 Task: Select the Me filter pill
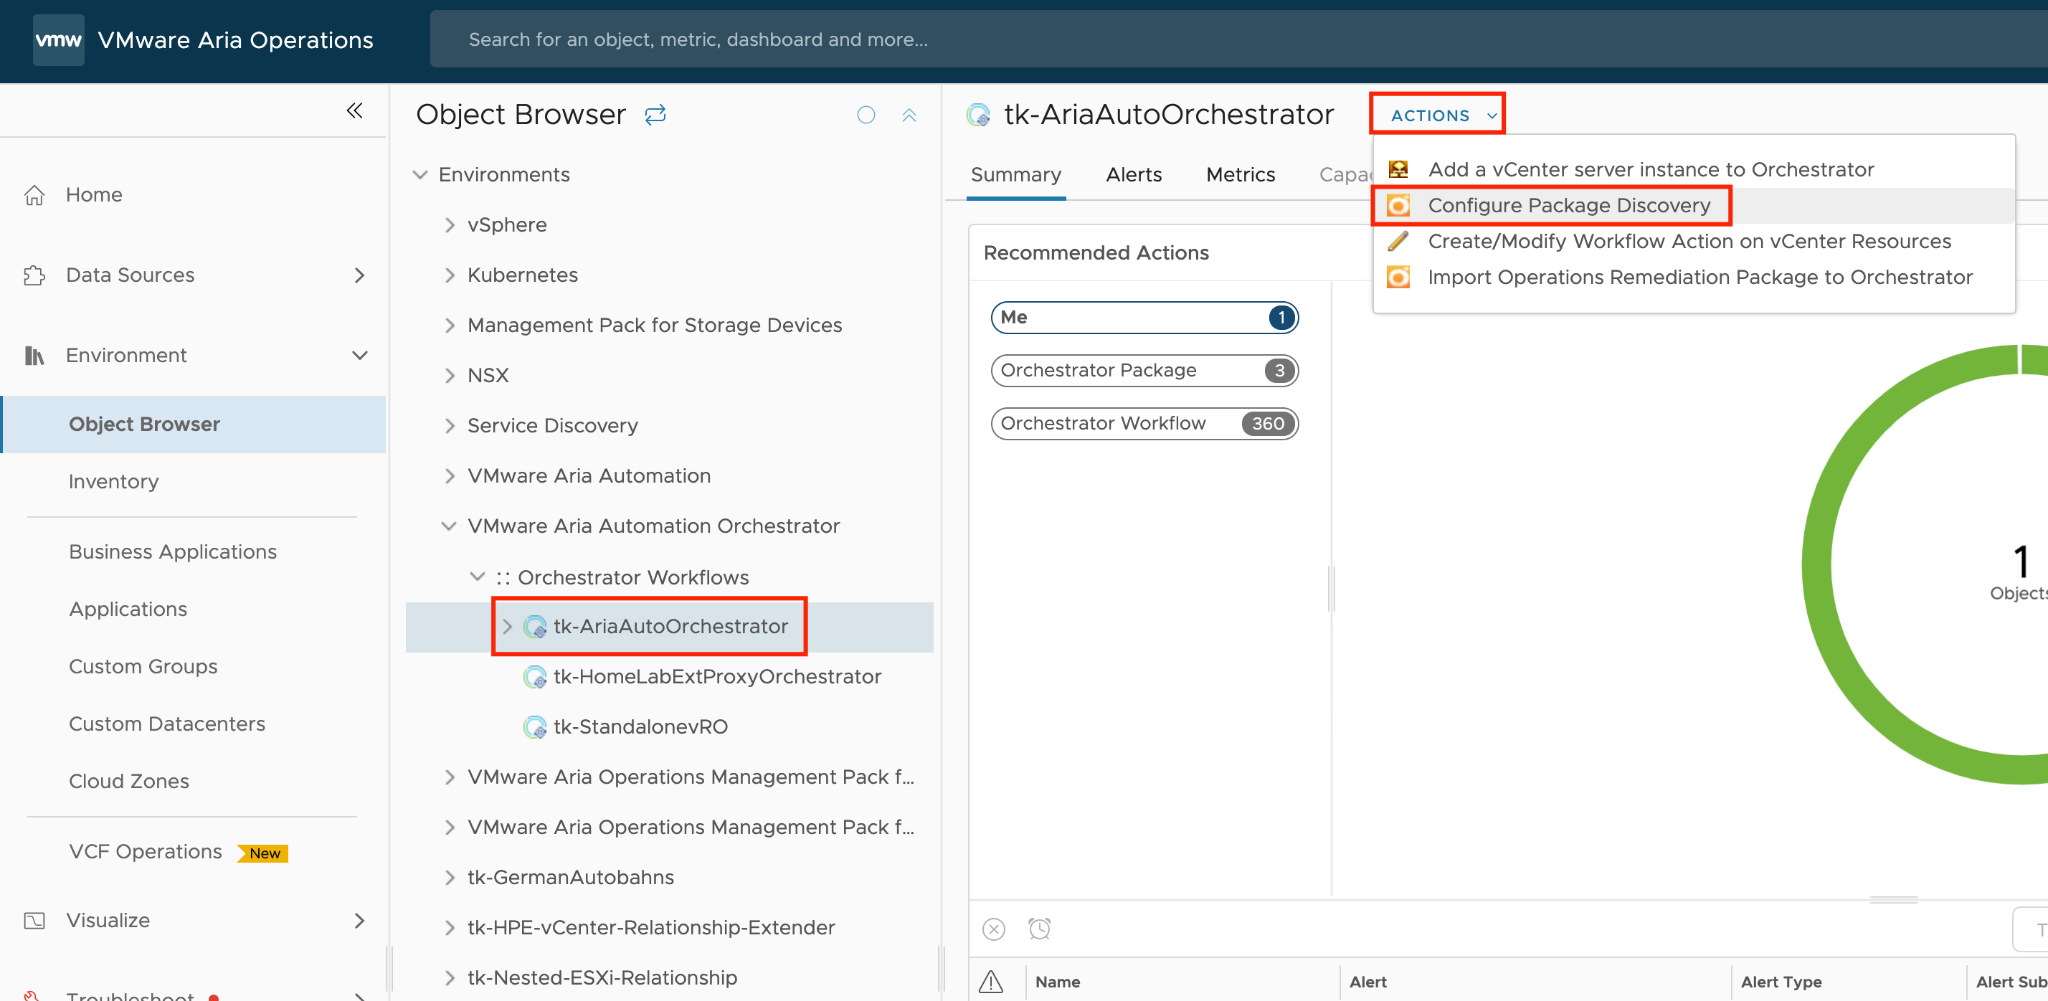[1144, 317]
